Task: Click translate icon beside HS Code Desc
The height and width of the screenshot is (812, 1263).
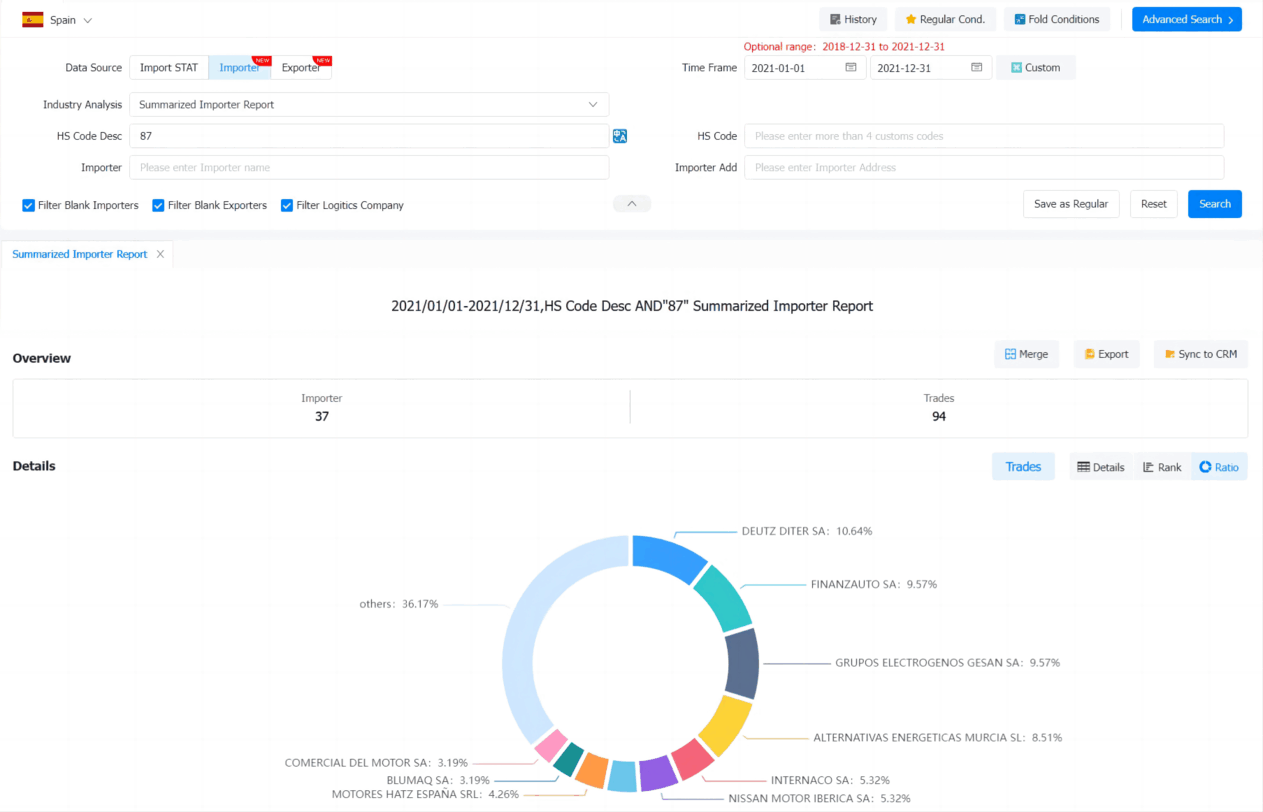Action: click(620, 136)
